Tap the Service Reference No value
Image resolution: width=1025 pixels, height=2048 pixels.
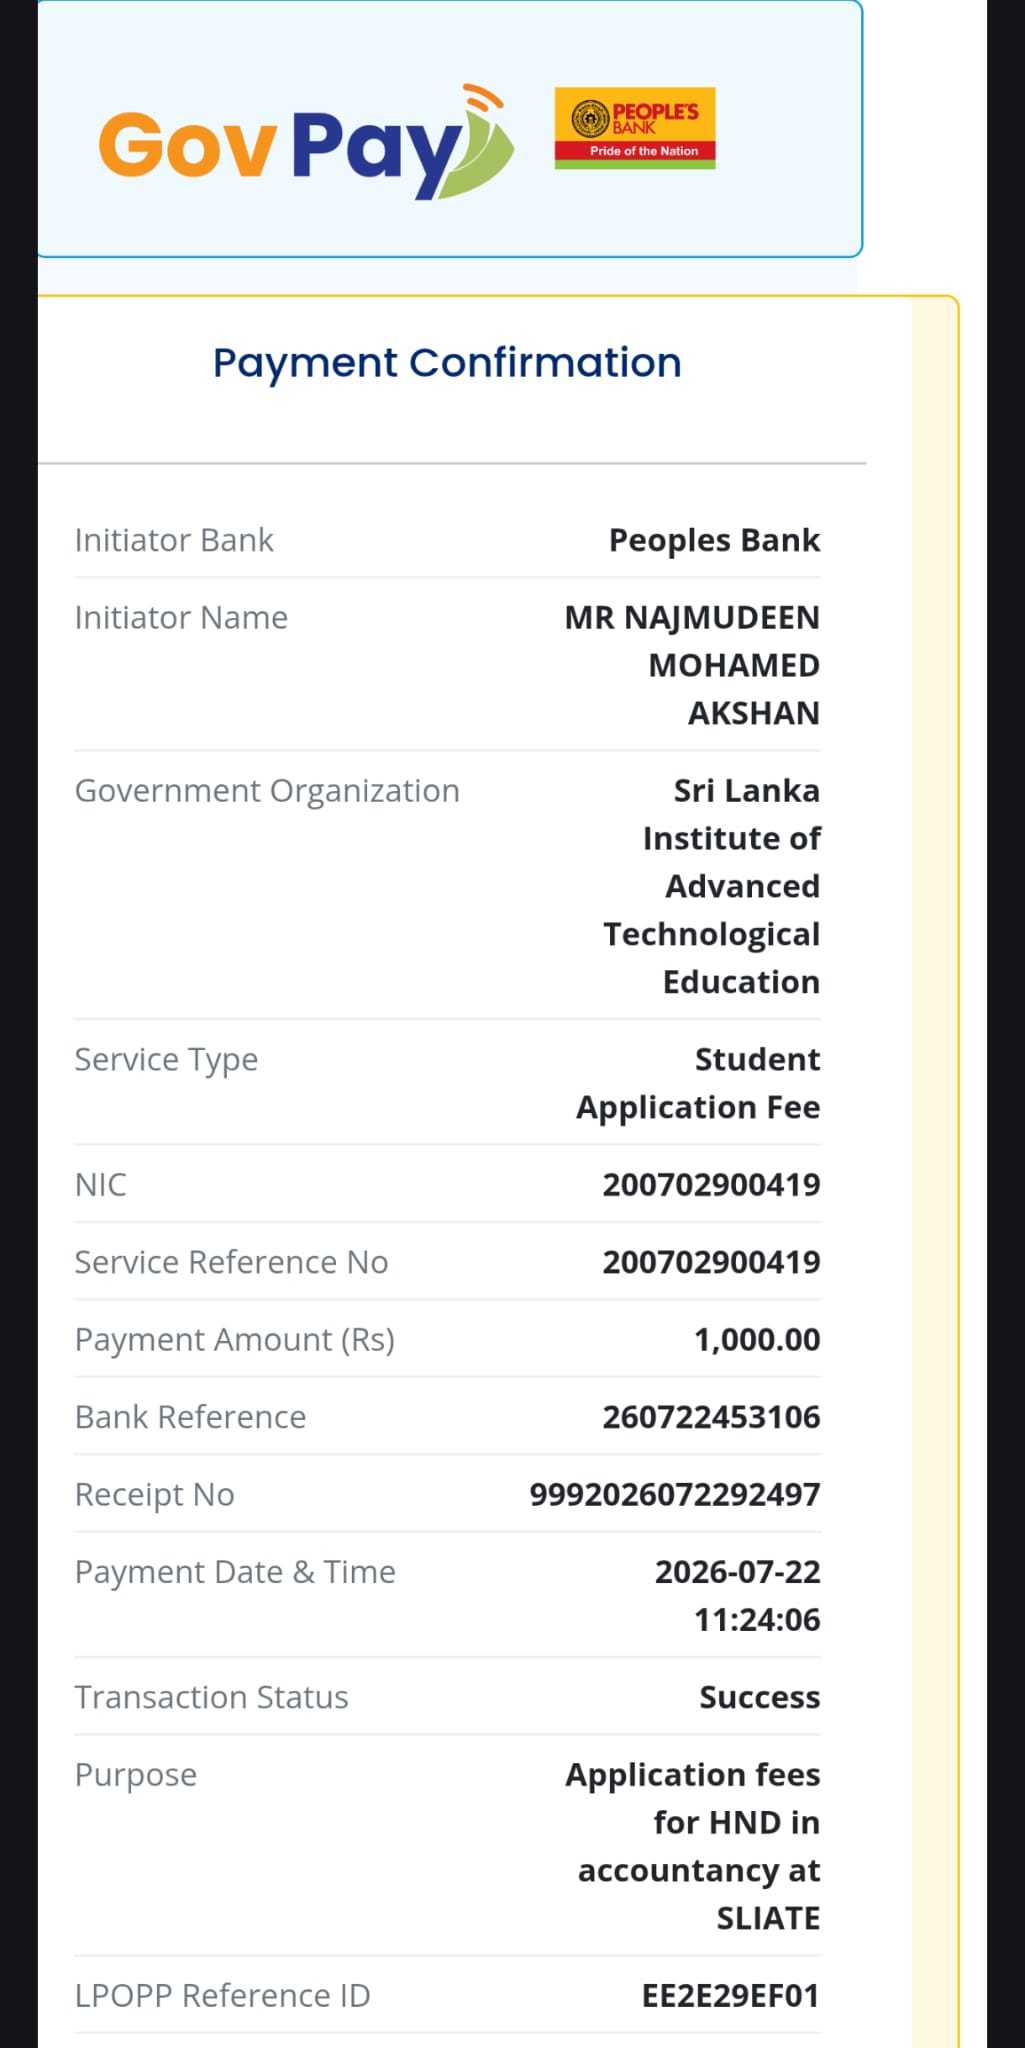(711, 1262)
